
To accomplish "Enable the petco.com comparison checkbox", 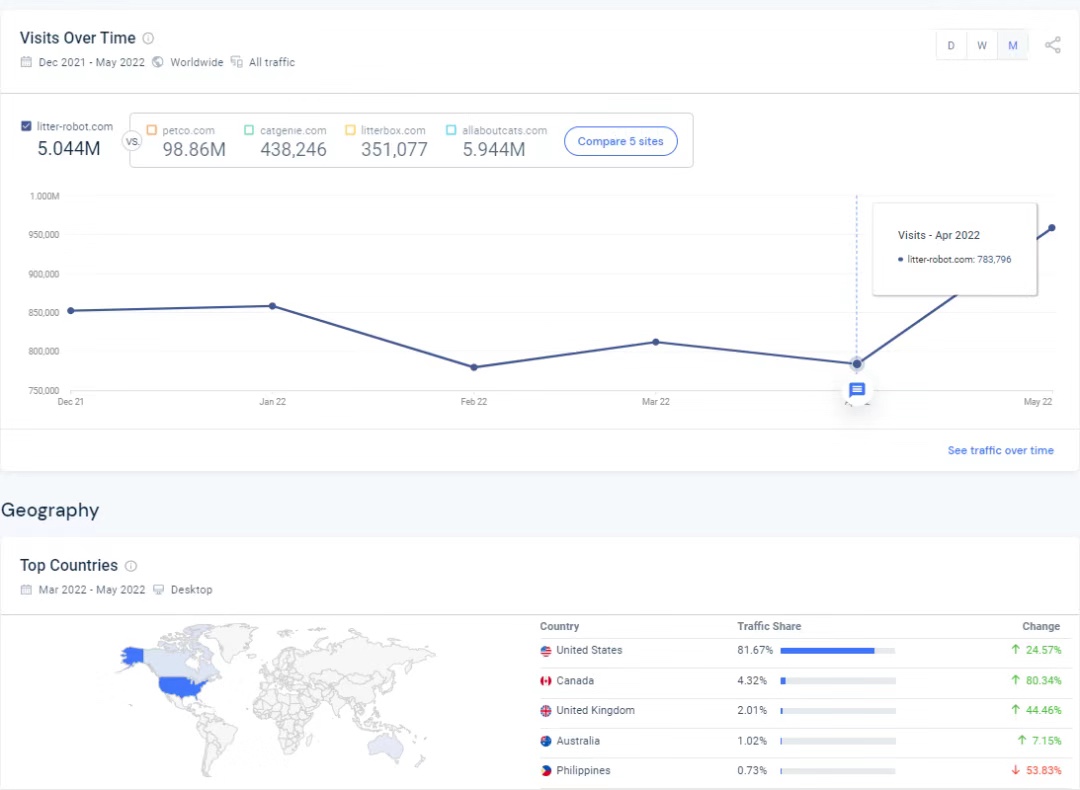I will click(x=152, y=130).
